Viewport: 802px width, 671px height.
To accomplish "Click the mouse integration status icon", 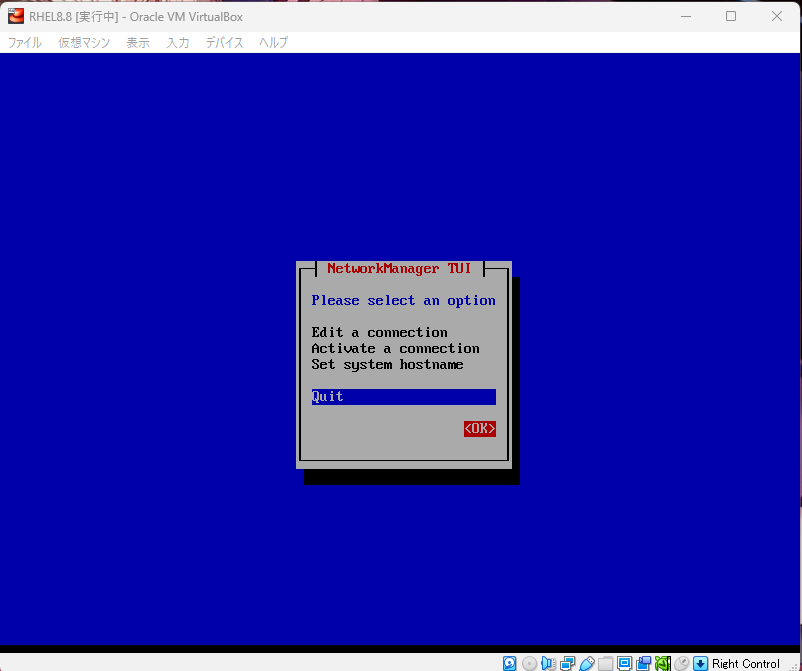I will tap(681, 663).
